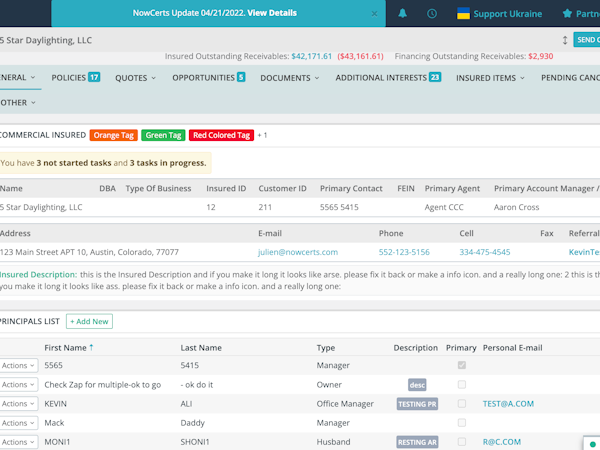
Task: Click the up-down arrows collapse icon
Action: (565, 40)
